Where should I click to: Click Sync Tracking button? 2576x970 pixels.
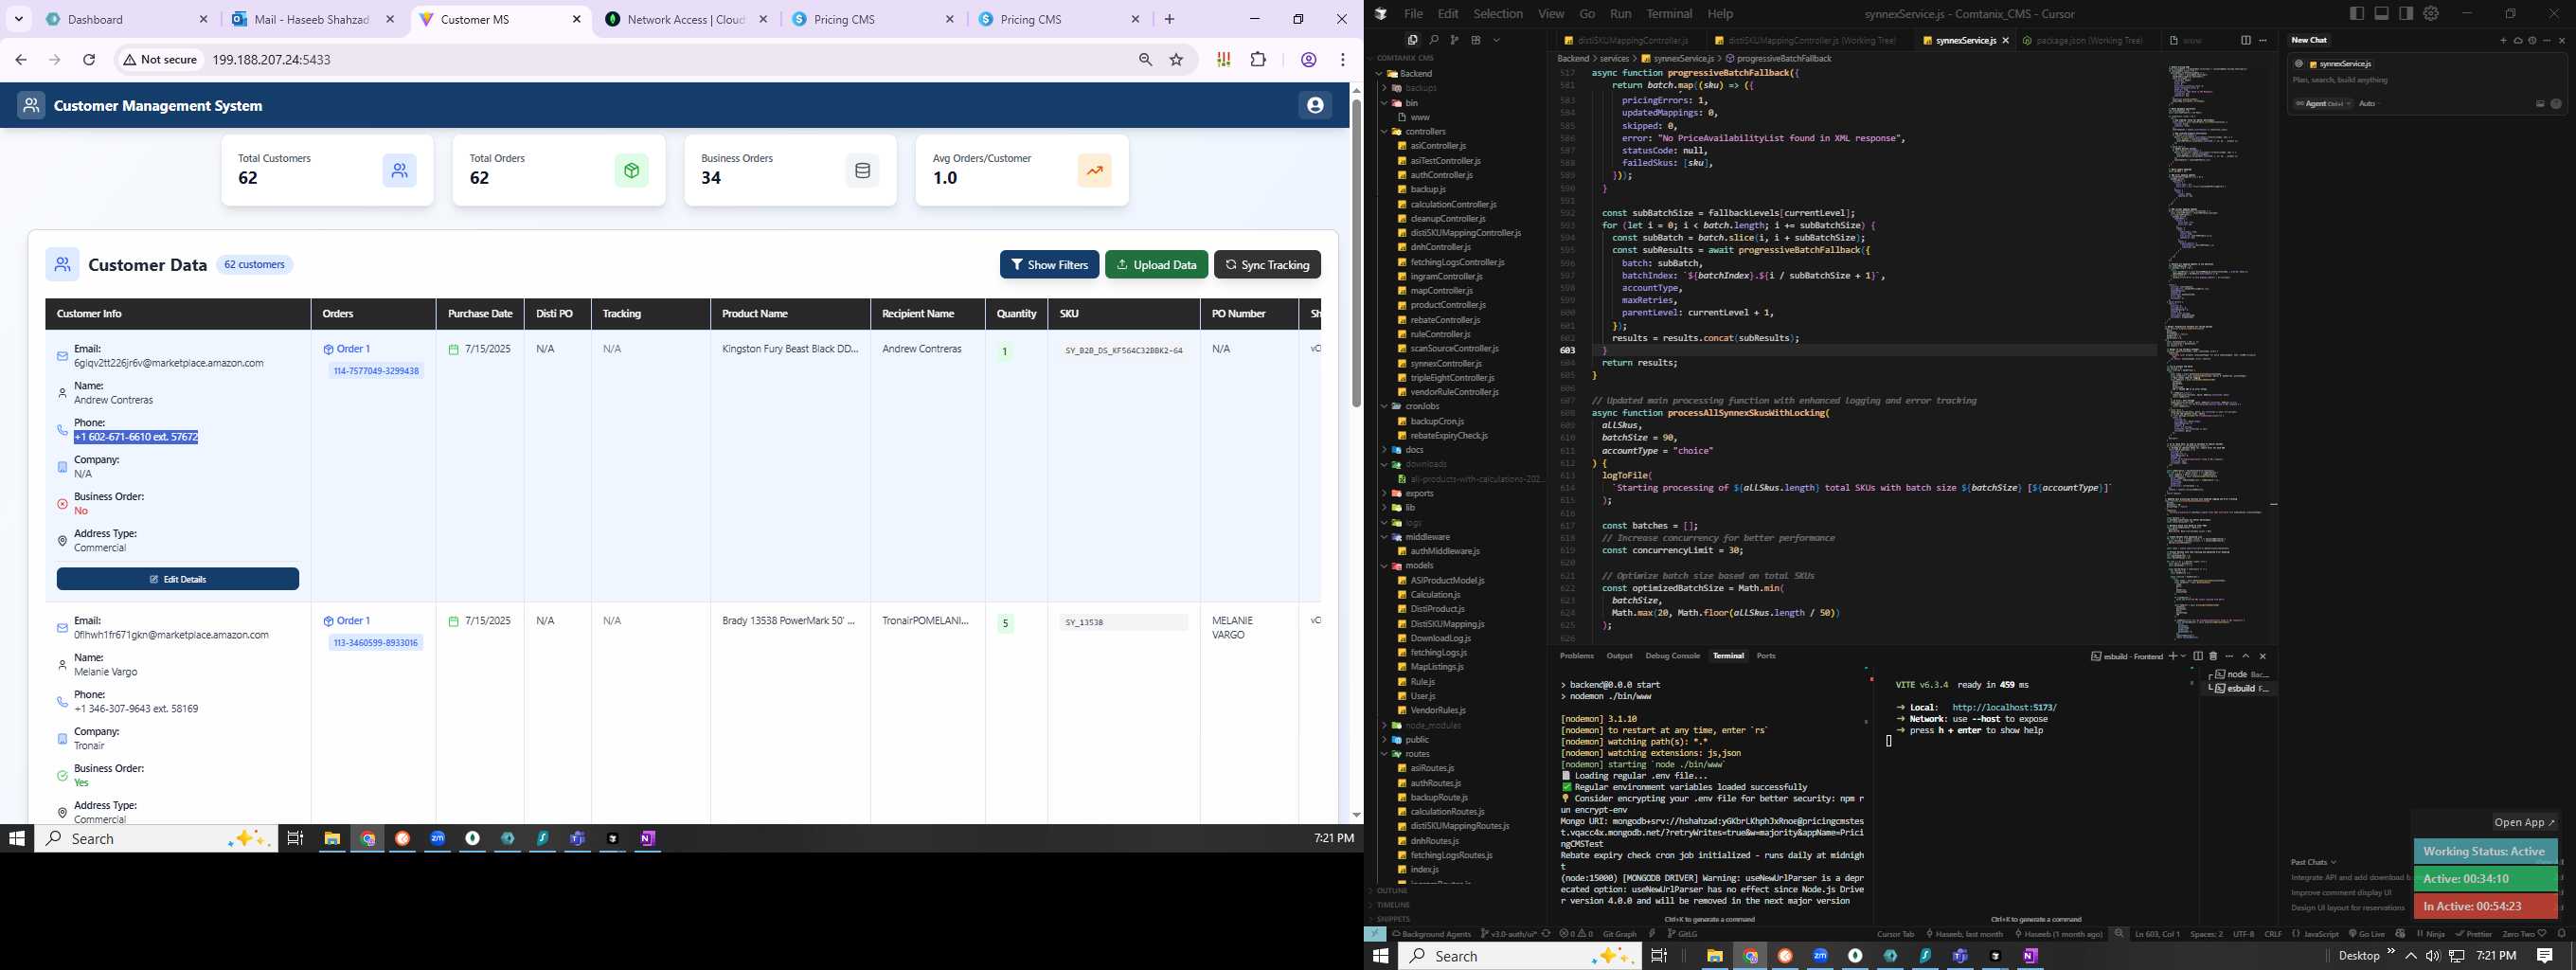click(x=1267, y=264)
